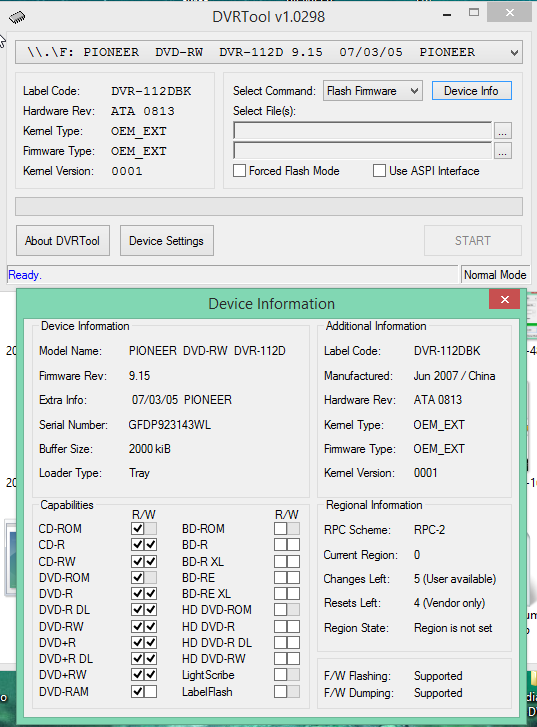Click the HD DVD-R write checkbox
This screenshot has height=727, width=537.
coord(294,626)
